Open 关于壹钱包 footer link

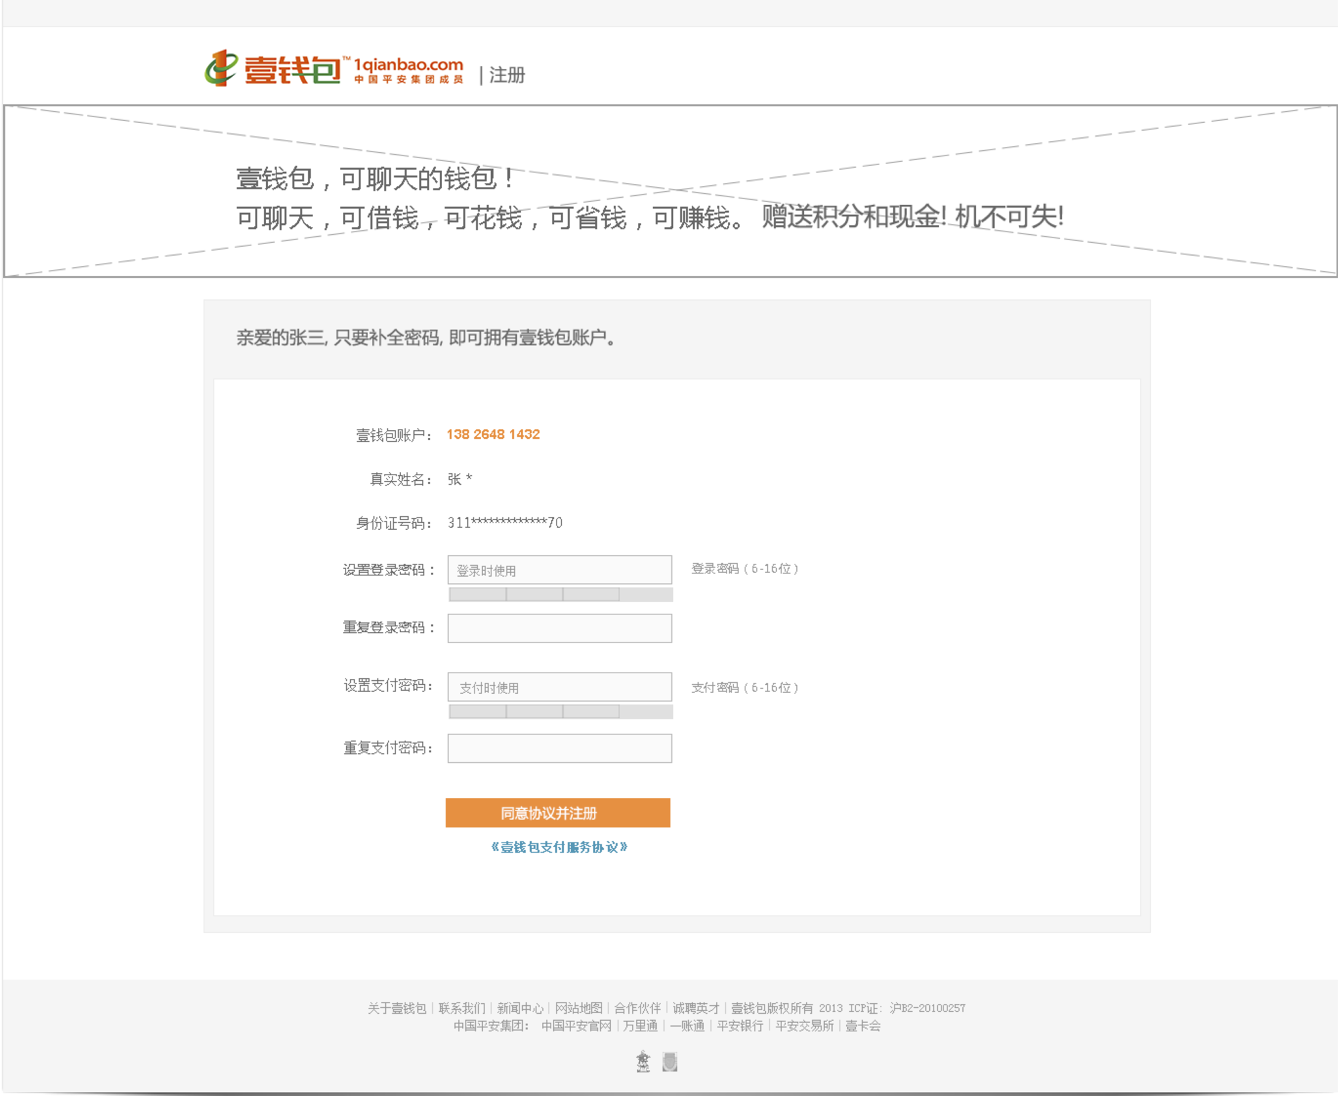tap(396, 1008)
